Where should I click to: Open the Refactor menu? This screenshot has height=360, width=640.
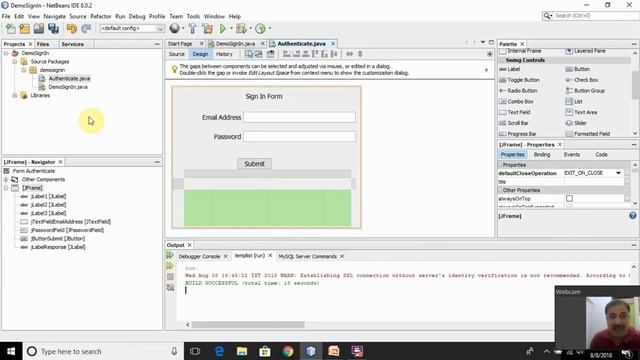(100, 16)
